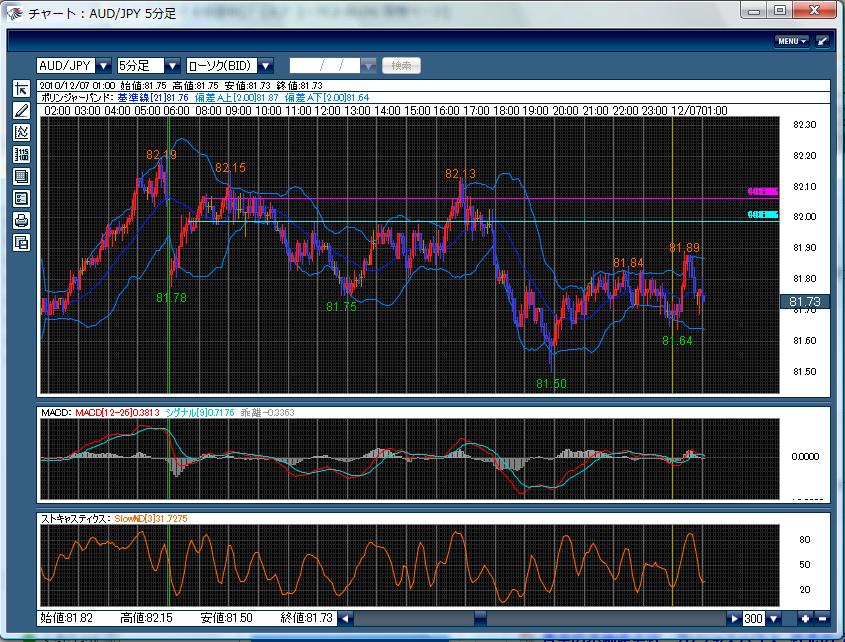The height and width of the screenshot is (642, 845).
Task: Open the technical indicator chart tool
Action: point(22,133)
